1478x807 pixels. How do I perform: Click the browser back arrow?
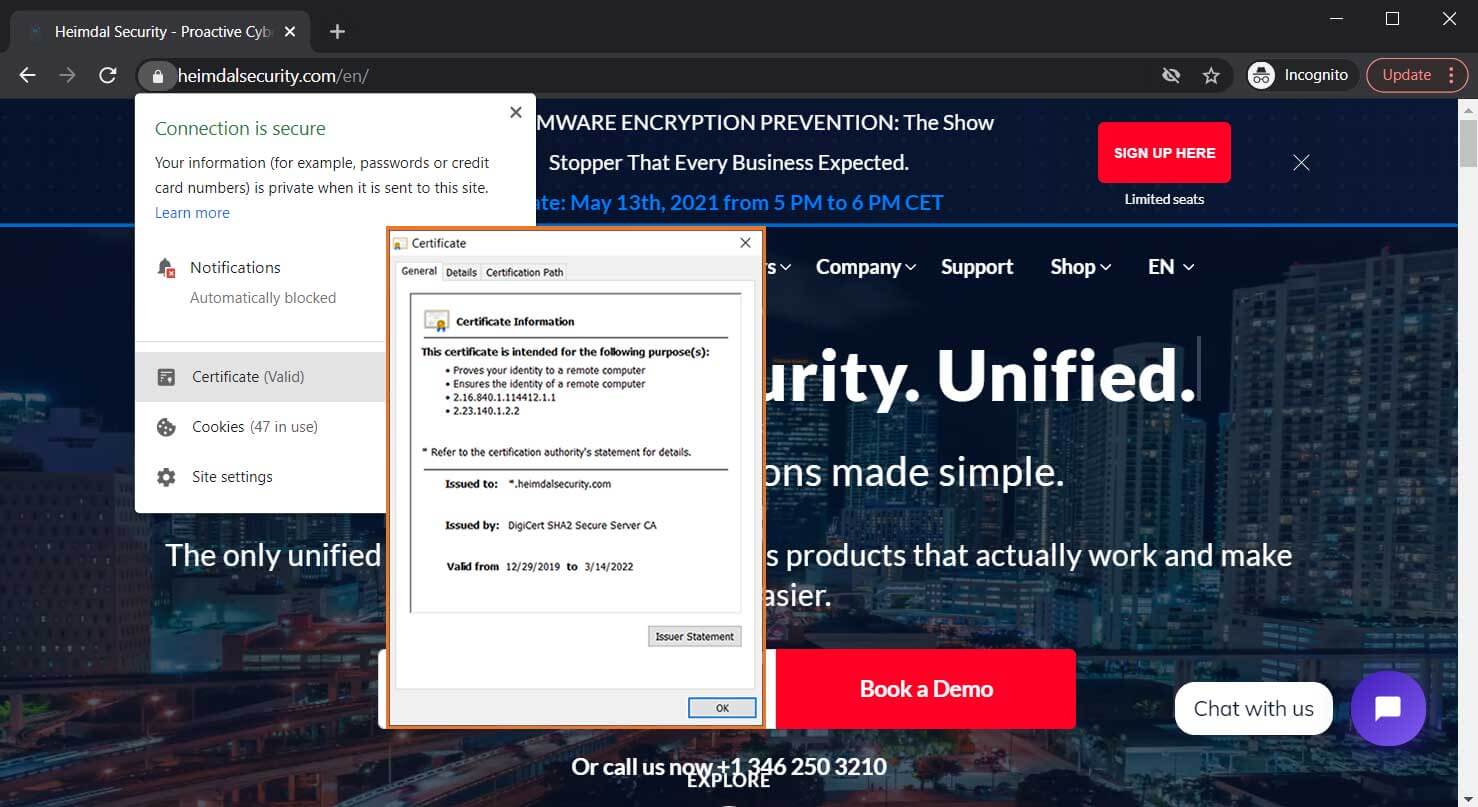27,75
